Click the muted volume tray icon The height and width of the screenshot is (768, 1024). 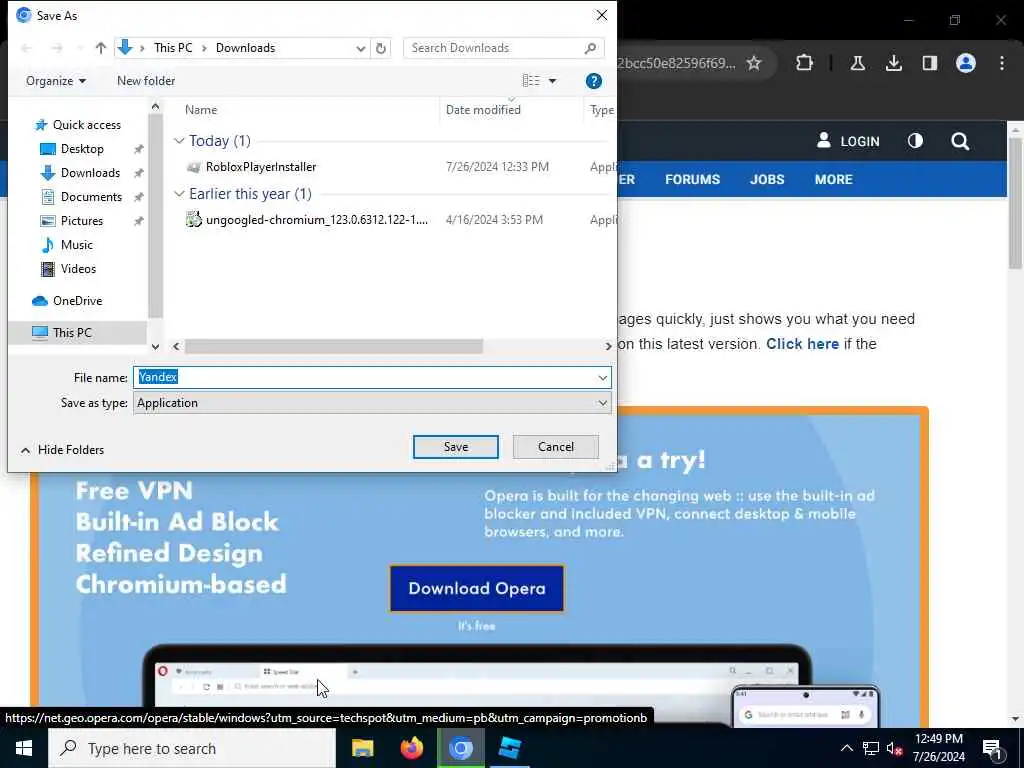(894, 748)
